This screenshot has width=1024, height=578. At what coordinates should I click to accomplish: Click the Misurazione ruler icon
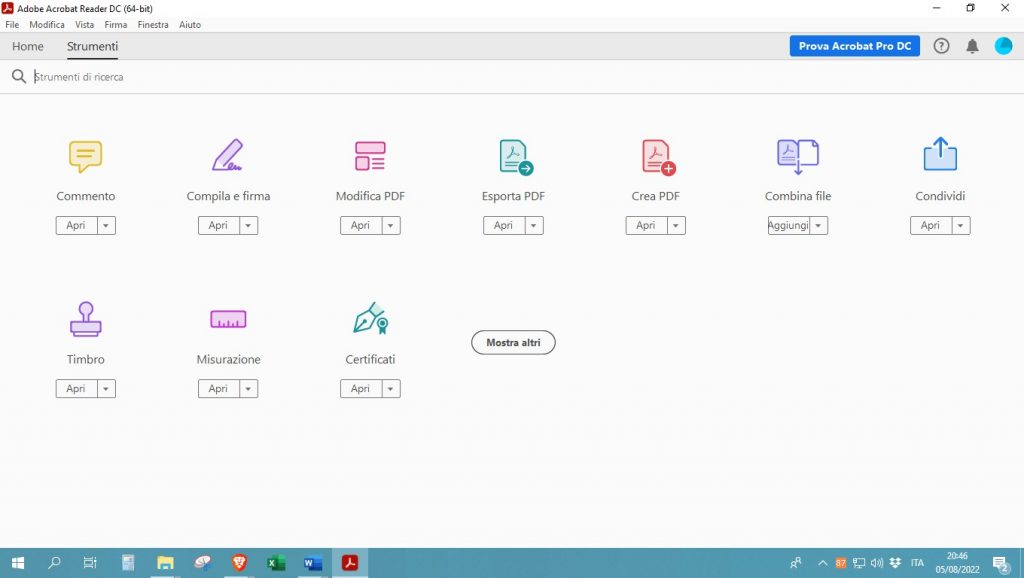point(228,319)
